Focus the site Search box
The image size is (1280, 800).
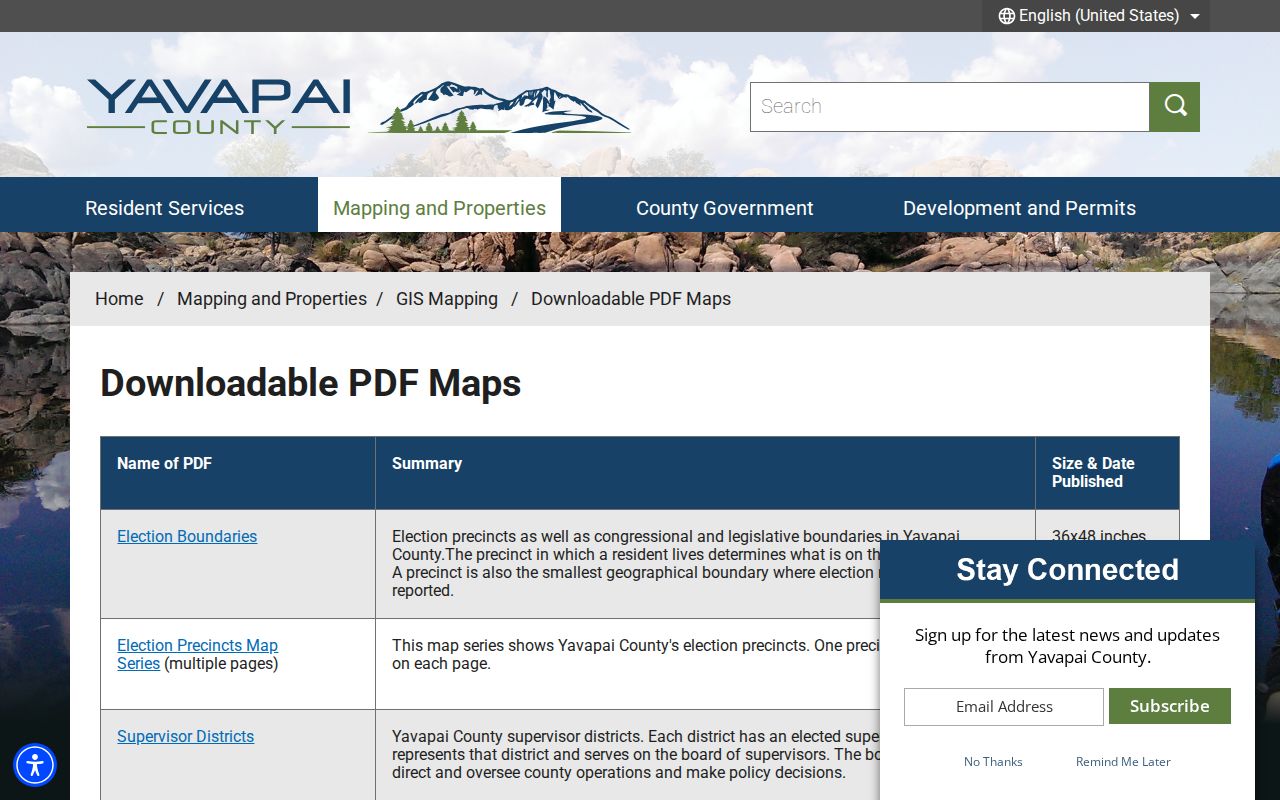pos(949,107)
